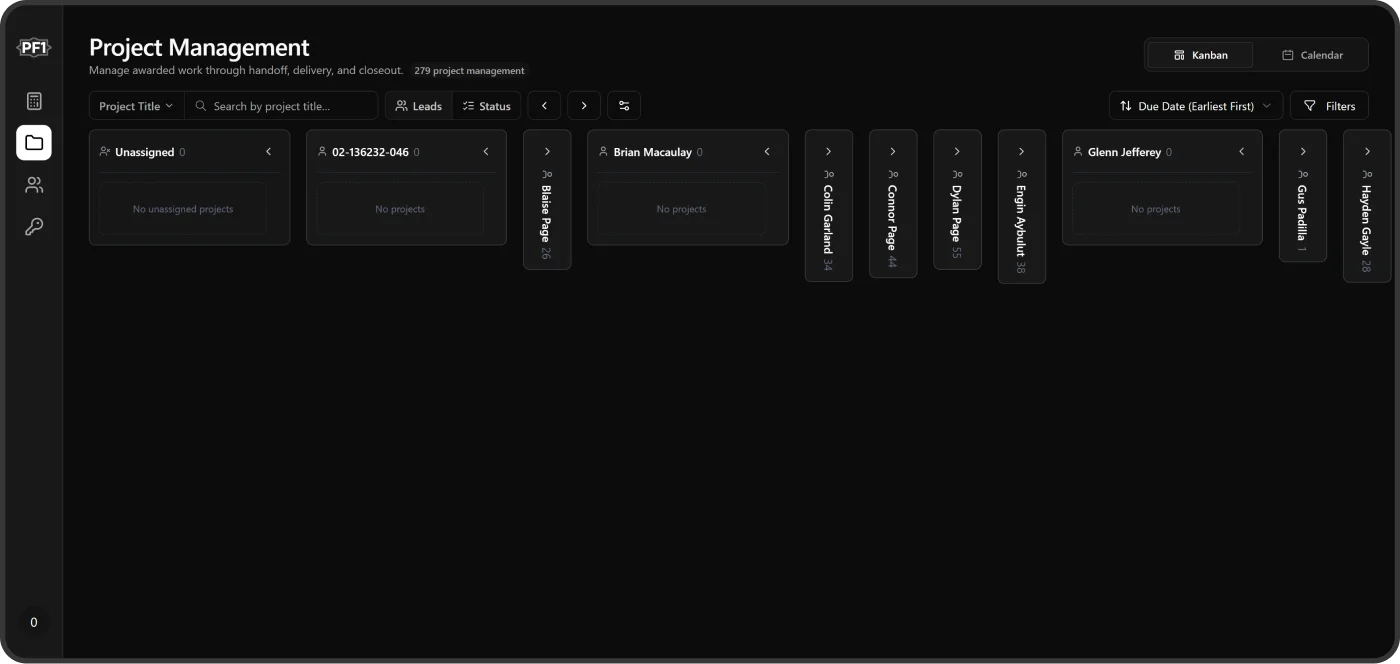This screenshot has width=1400, height=664.
Task: Click the Search by project title field
Action: (x=282, y=106)
